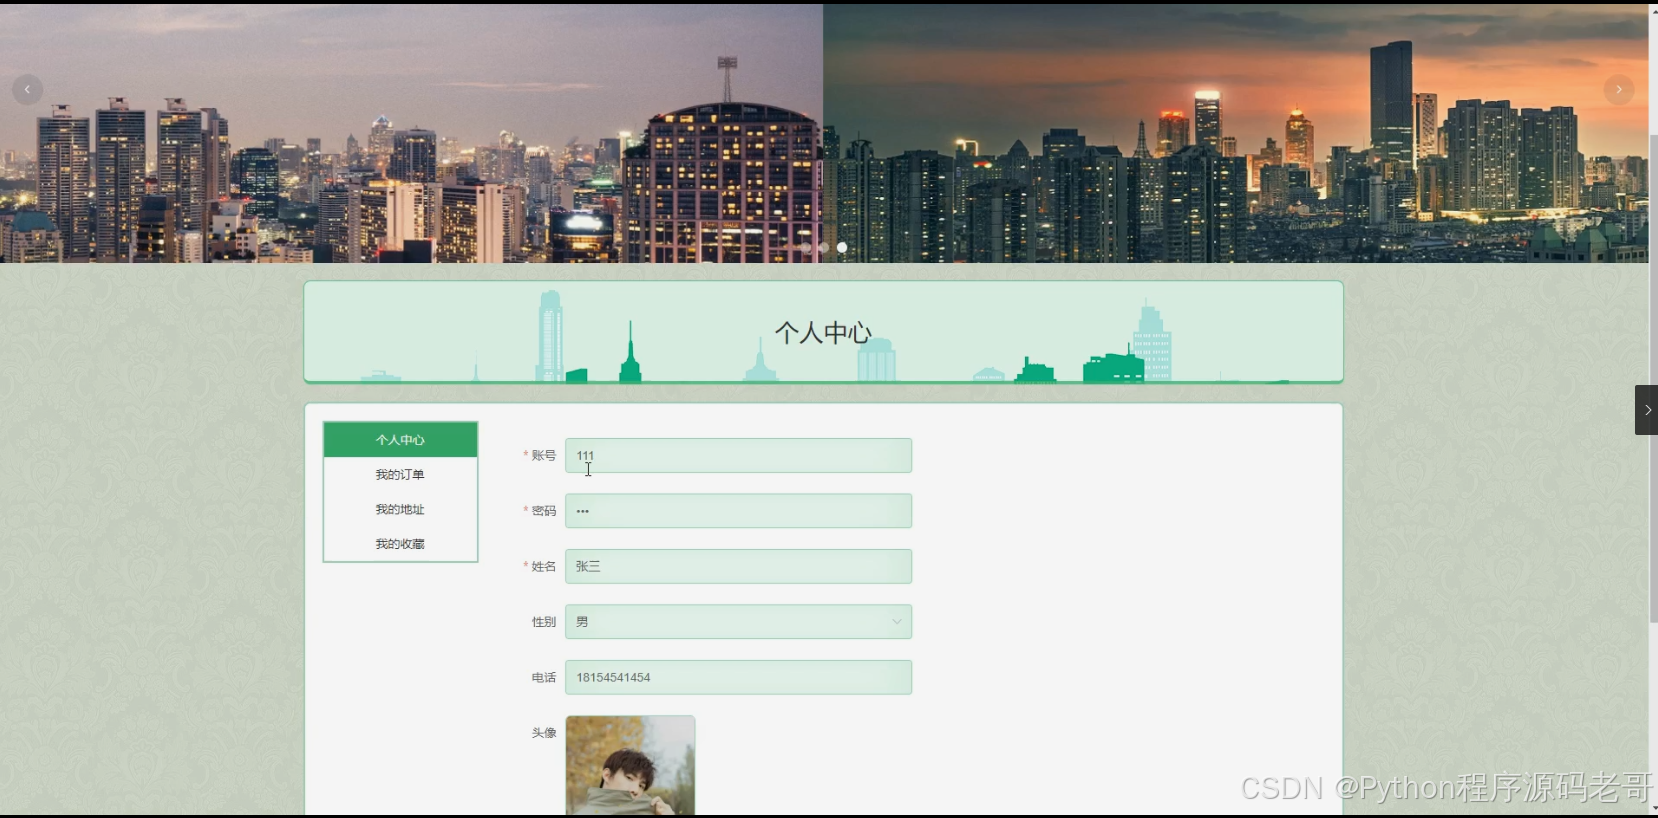1658x818 pixels.
Task: Click the 密码 input field
Action: point(738,511)
